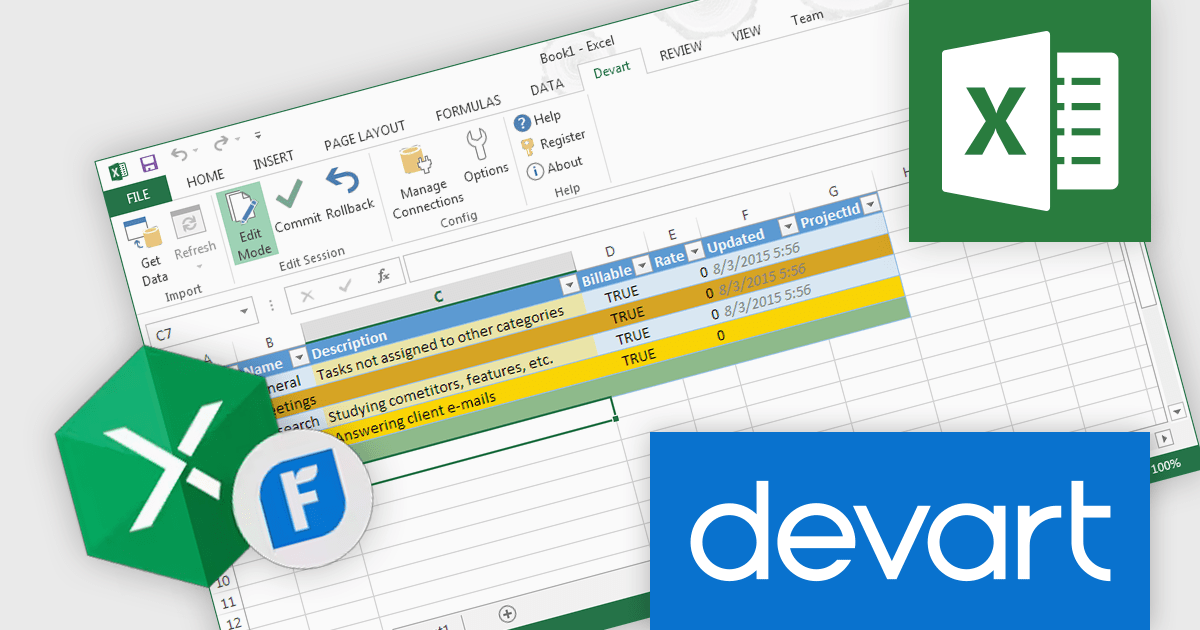Viewport: 1200px width, 630px height.
Task: Select row 11 header
Action: [x=228, y=603]
